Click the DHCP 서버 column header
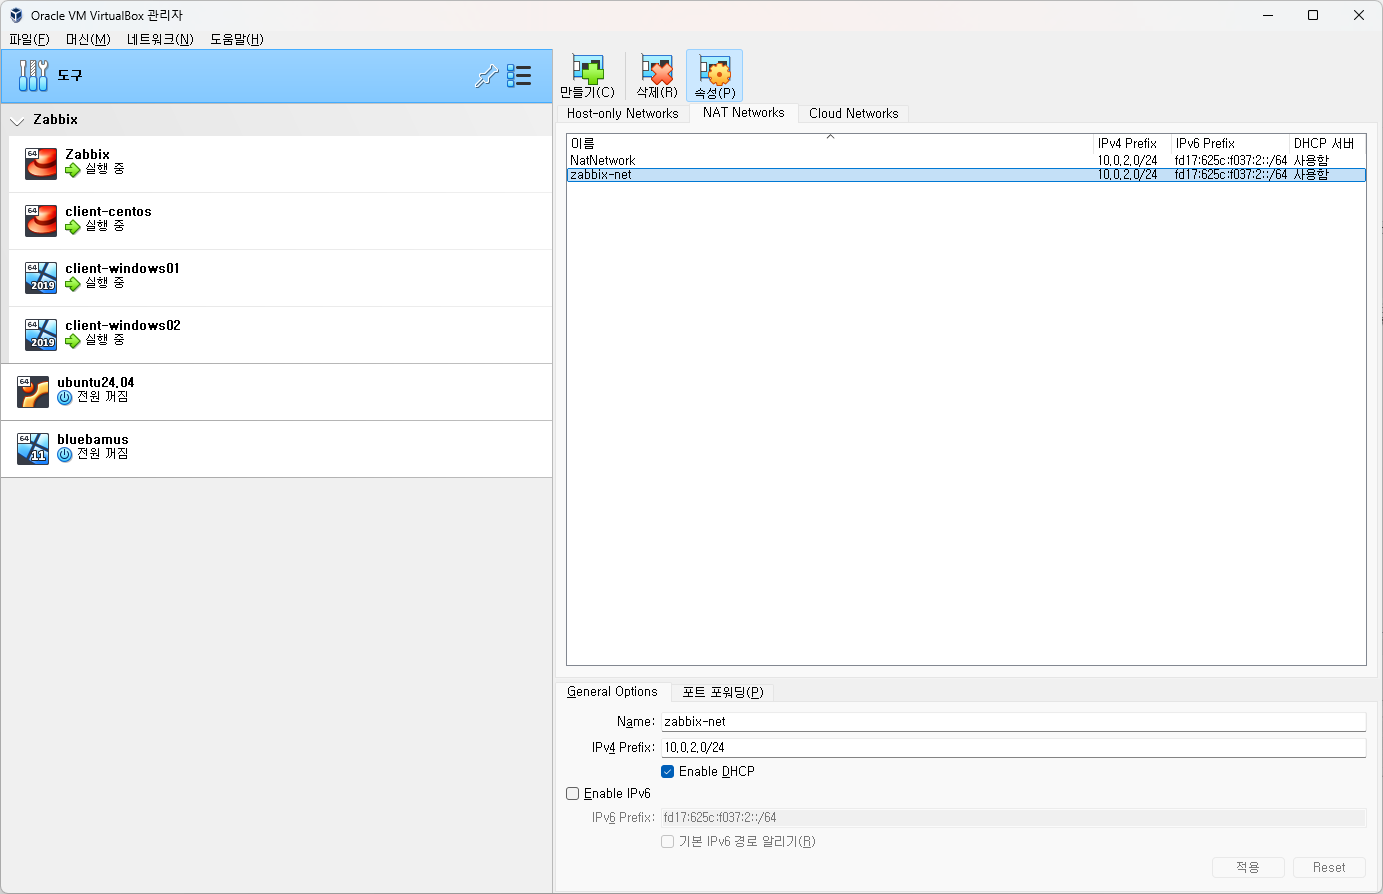 [1327, 143]
